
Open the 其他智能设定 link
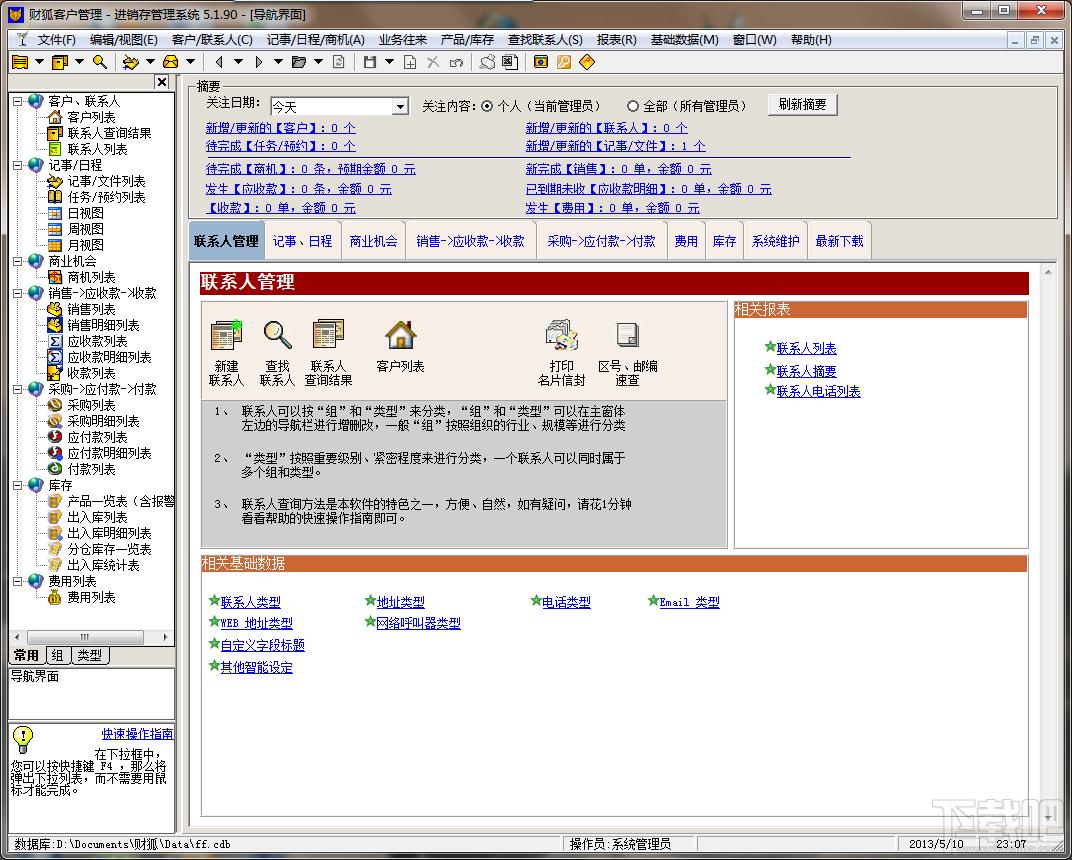coord(256,667)
